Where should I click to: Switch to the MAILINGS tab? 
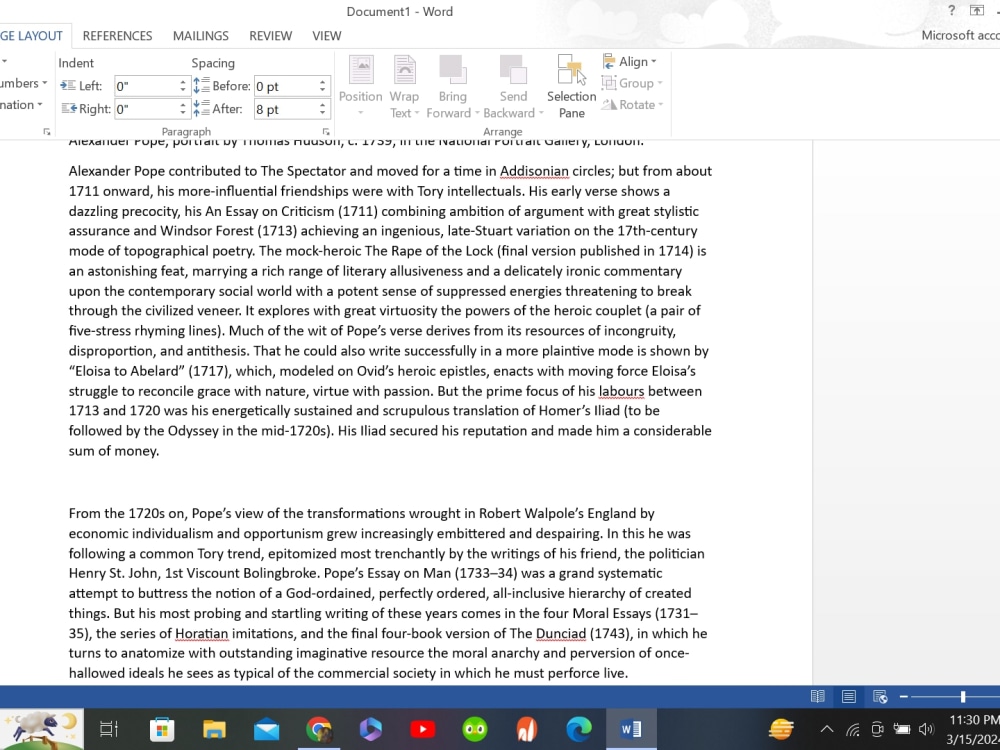click(x=200, y=36)
